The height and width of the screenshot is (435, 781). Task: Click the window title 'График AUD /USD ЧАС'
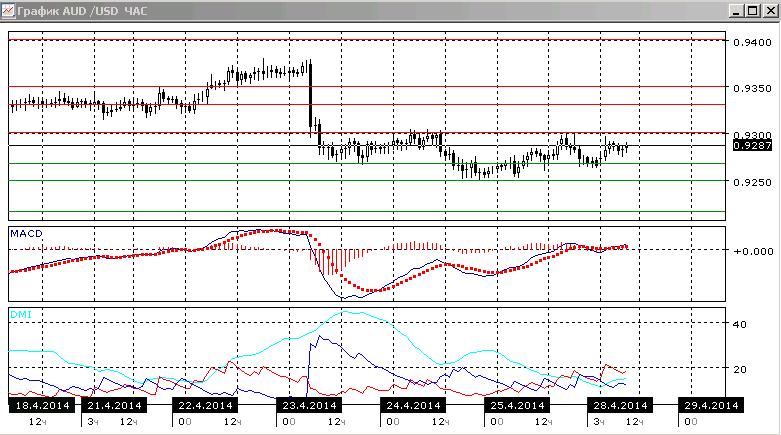(82, 11)
